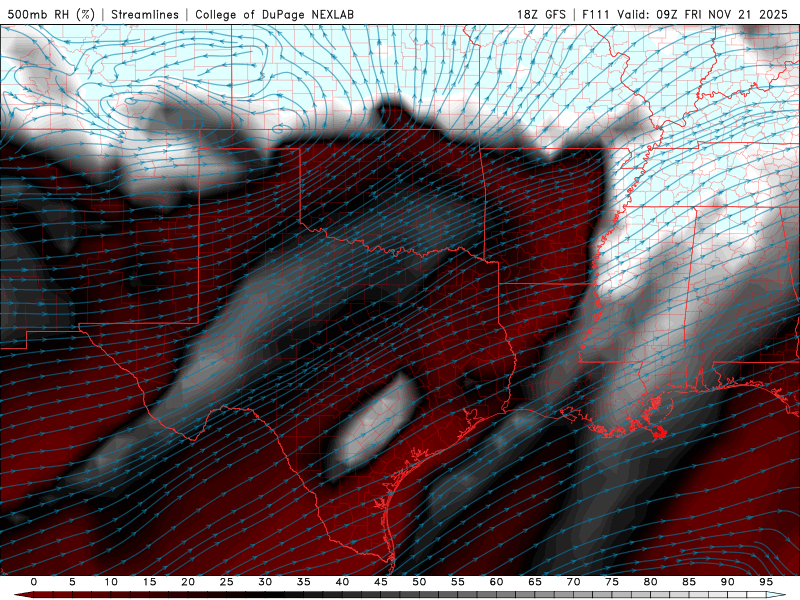
Task: Click the "35" label on the color scale
Action: [304, 582]
